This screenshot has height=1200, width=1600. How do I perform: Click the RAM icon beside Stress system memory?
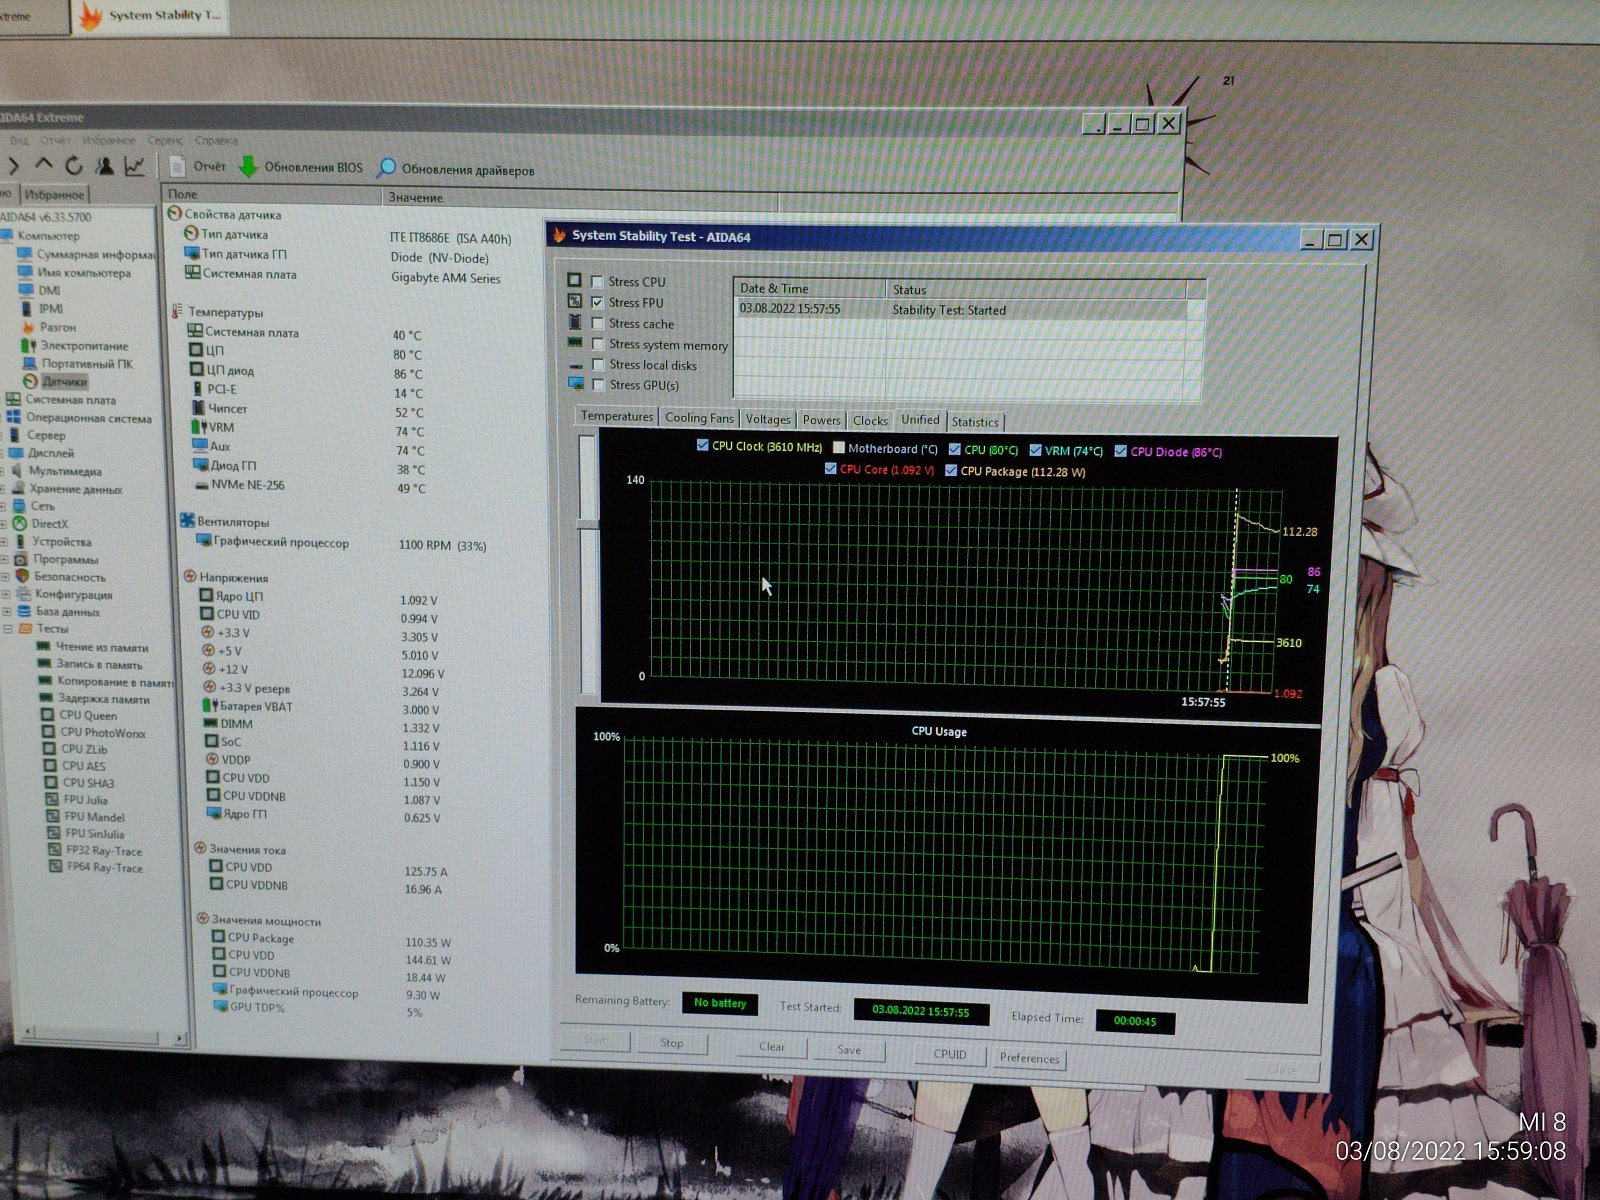pyautogui.click(x=575, y=343)
